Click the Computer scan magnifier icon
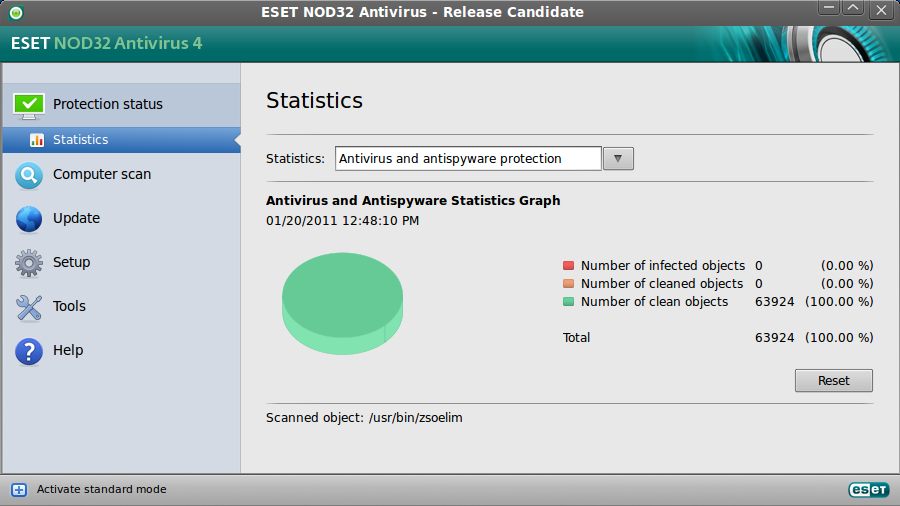 point(29,175)
